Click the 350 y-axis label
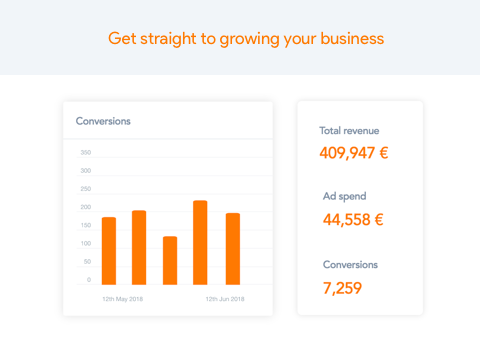Image resolution: width=480 pixels, height=360 pixels. click(x=86, y=152)
